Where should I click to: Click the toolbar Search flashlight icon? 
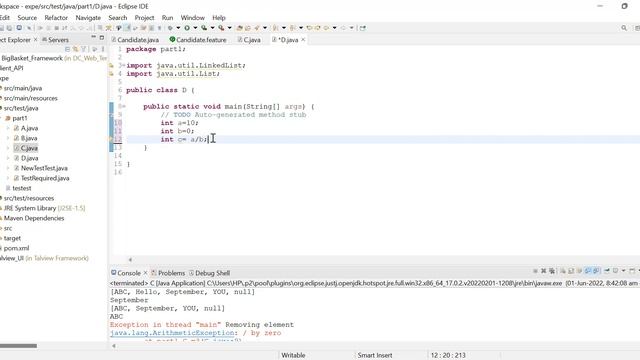pyautogui.click(x=257, y=28)
